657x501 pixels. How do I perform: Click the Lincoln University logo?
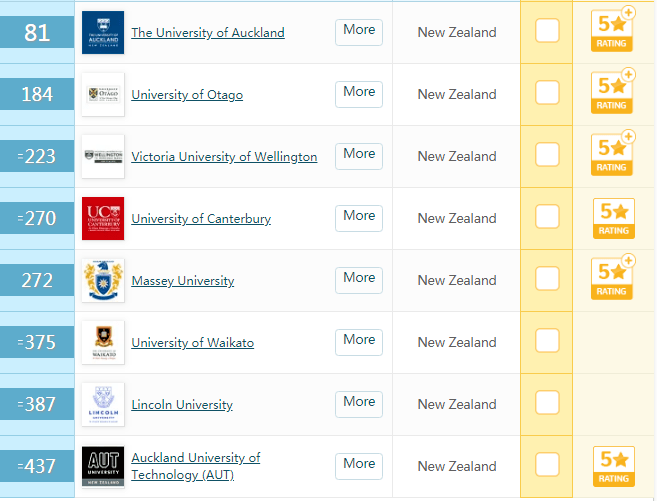(x=103, y=404)
